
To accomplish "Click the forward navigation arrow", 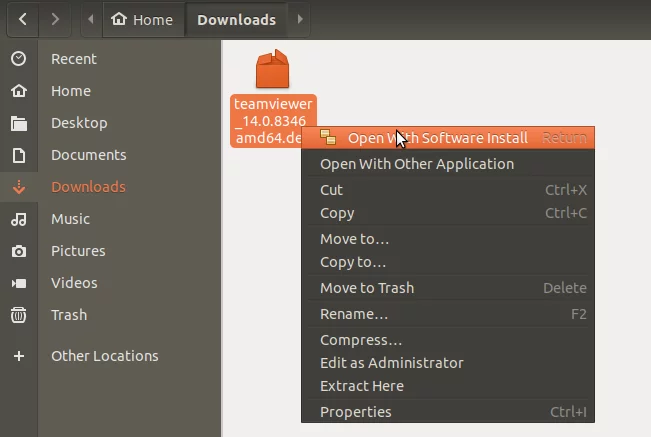I will pyautogui.click(x=55, y=19).
